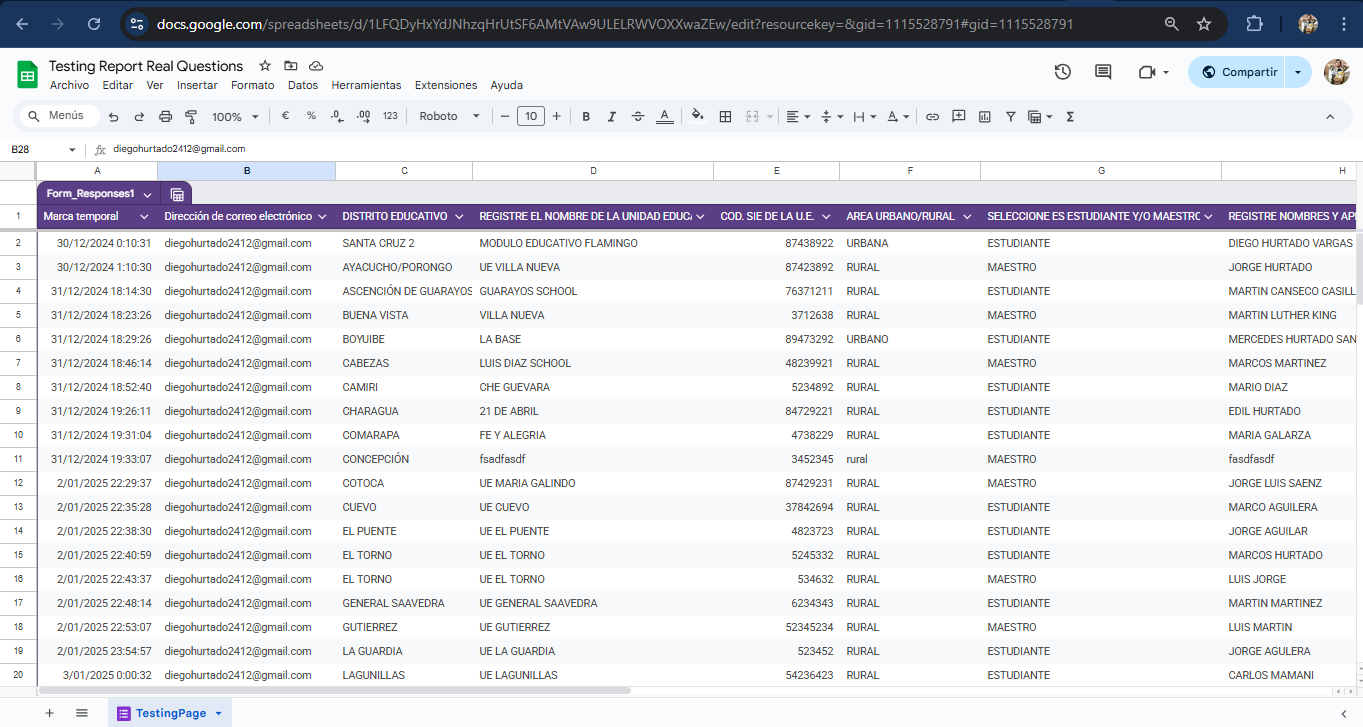Apply euro currency format

285,116
